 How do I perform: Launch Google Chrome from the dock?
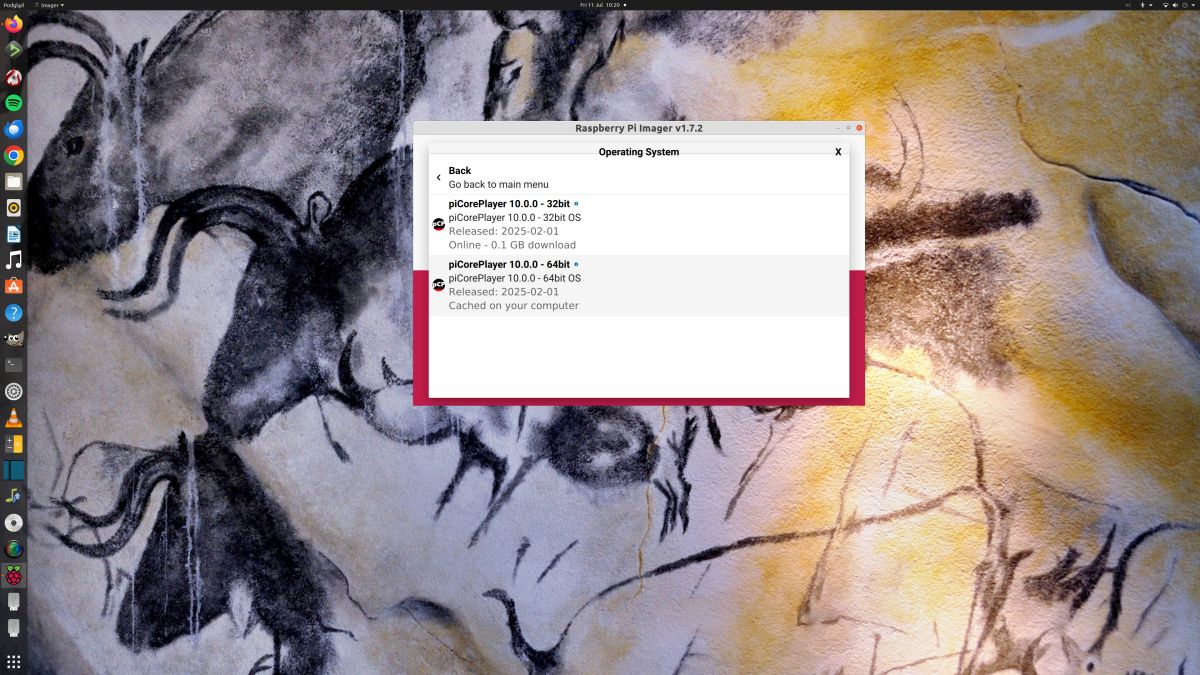pos(14,155)
